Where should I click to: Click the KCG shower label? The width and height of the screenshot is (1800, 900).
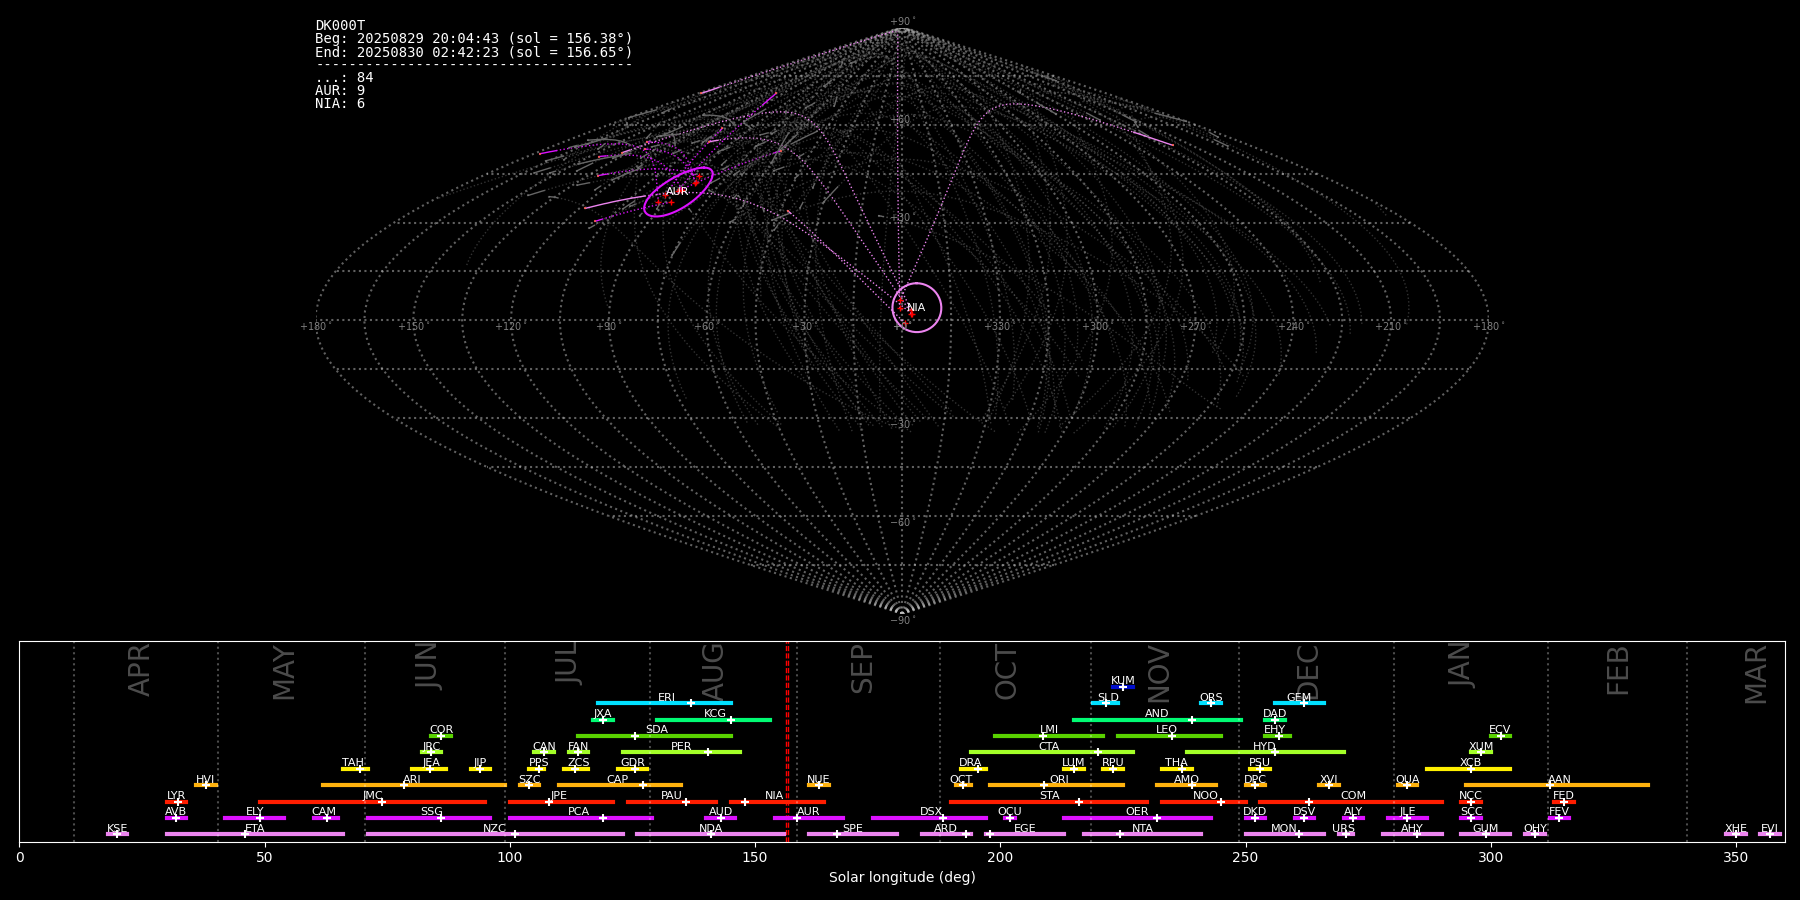click(715, 714)
